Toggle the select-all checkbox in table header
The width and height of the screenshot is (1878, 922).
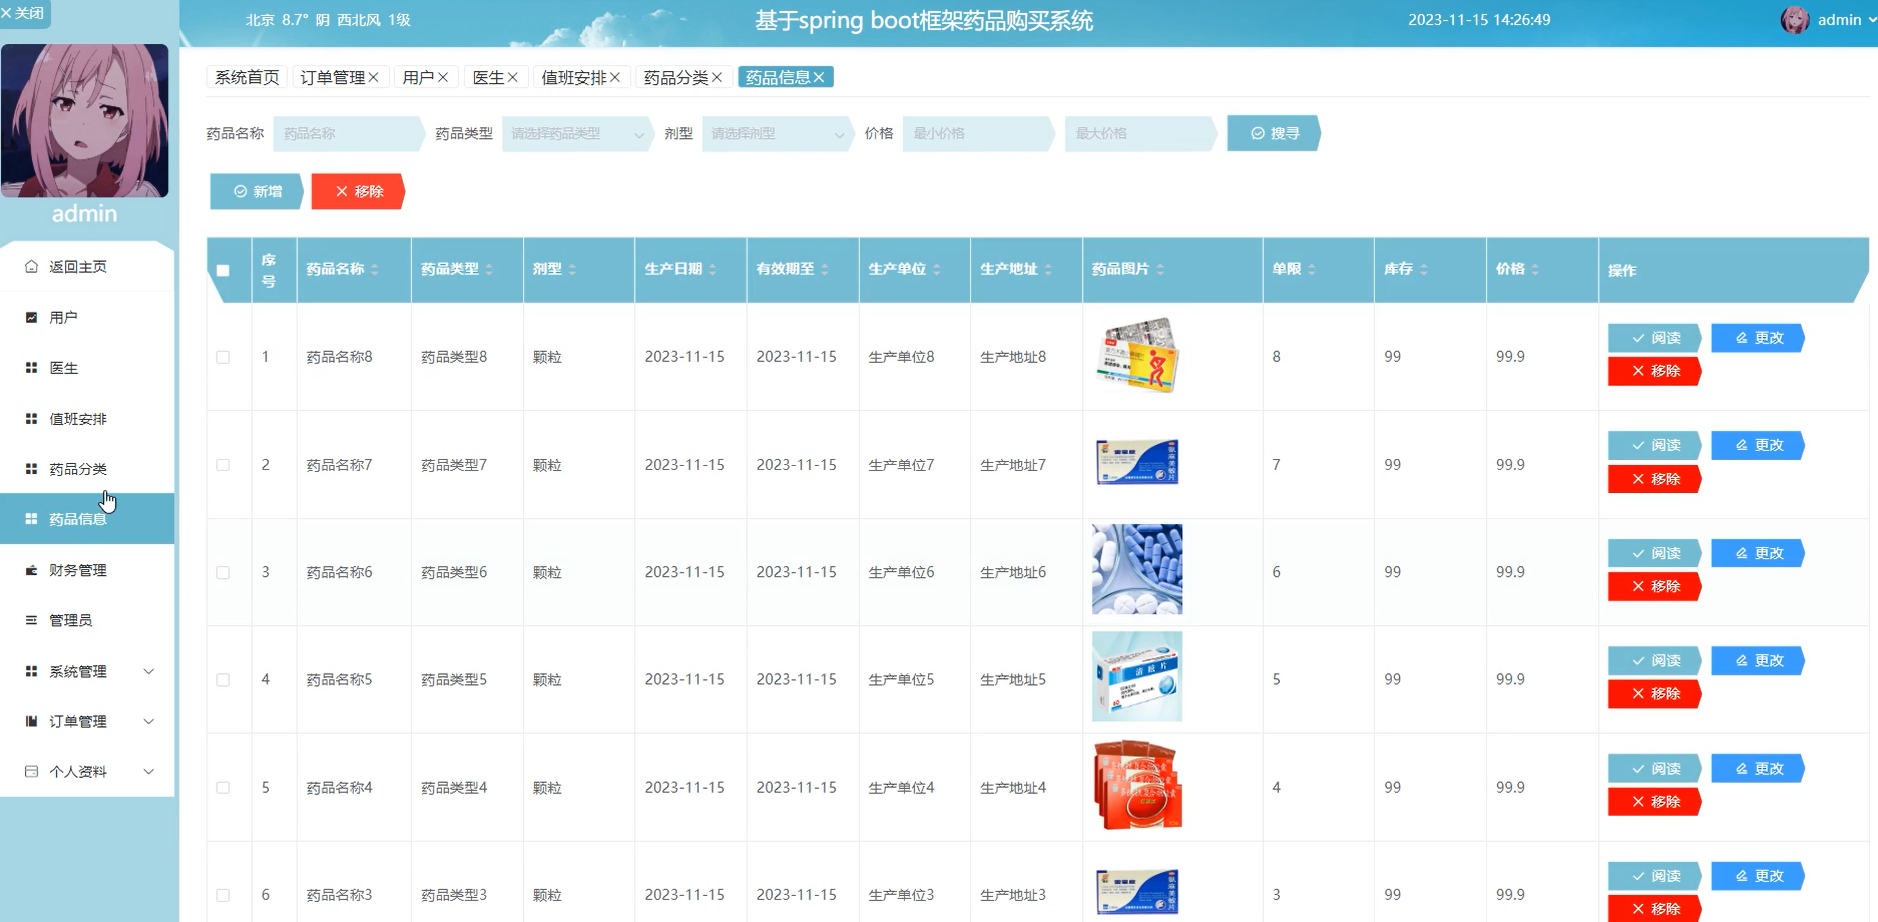click(223, 271)
